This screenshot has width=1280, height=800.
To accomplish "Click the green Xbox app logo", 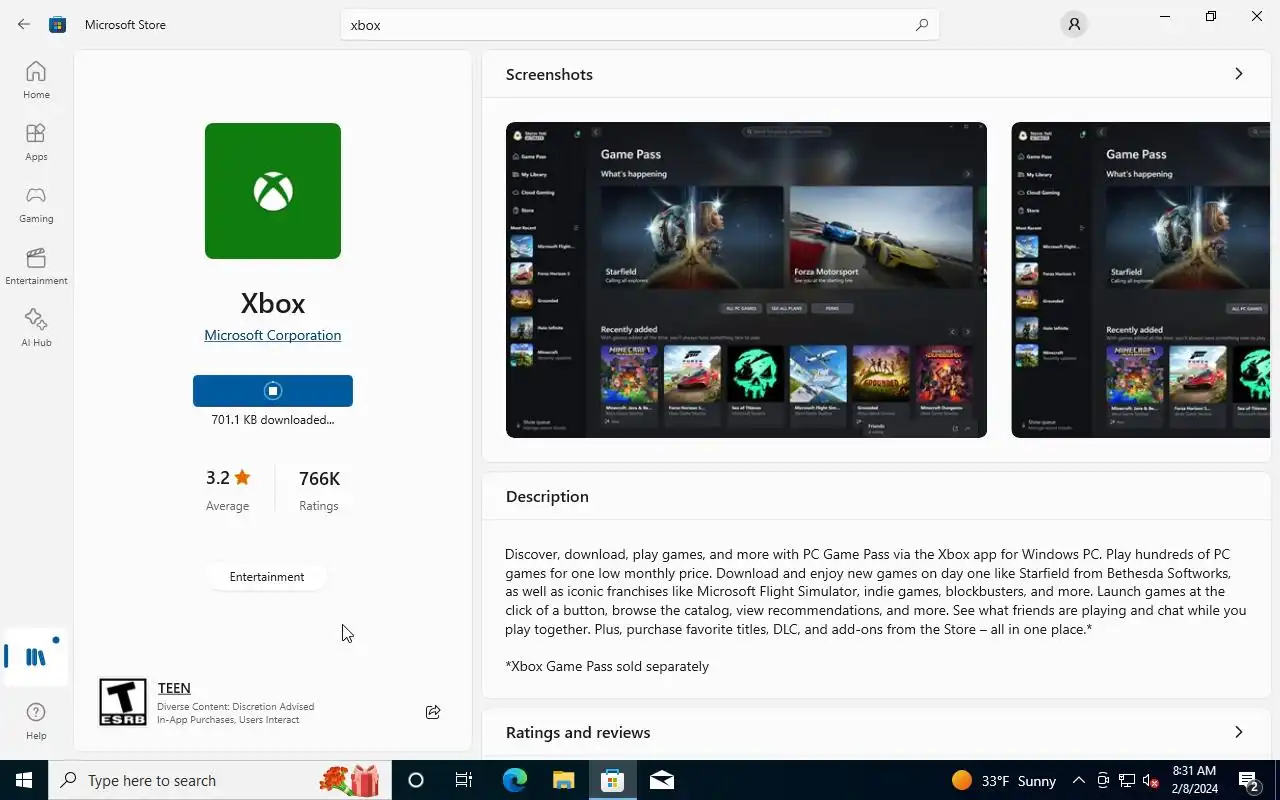I will point(273,191).
